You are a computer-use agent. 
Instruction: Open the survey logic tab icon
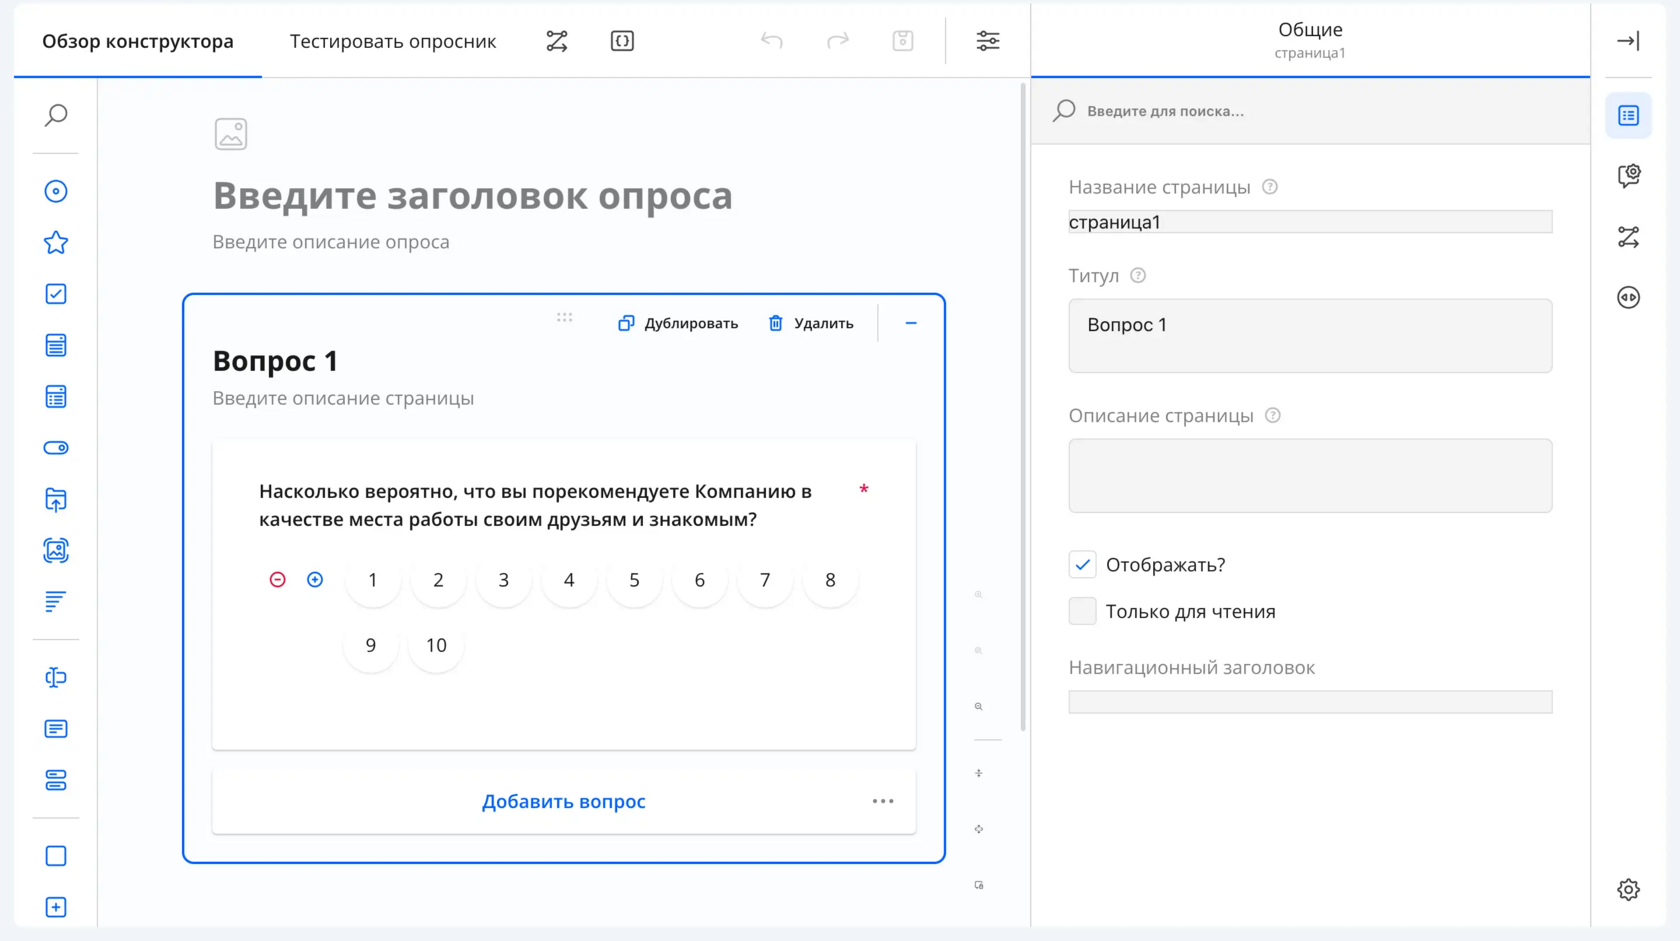tap(557, 41)
